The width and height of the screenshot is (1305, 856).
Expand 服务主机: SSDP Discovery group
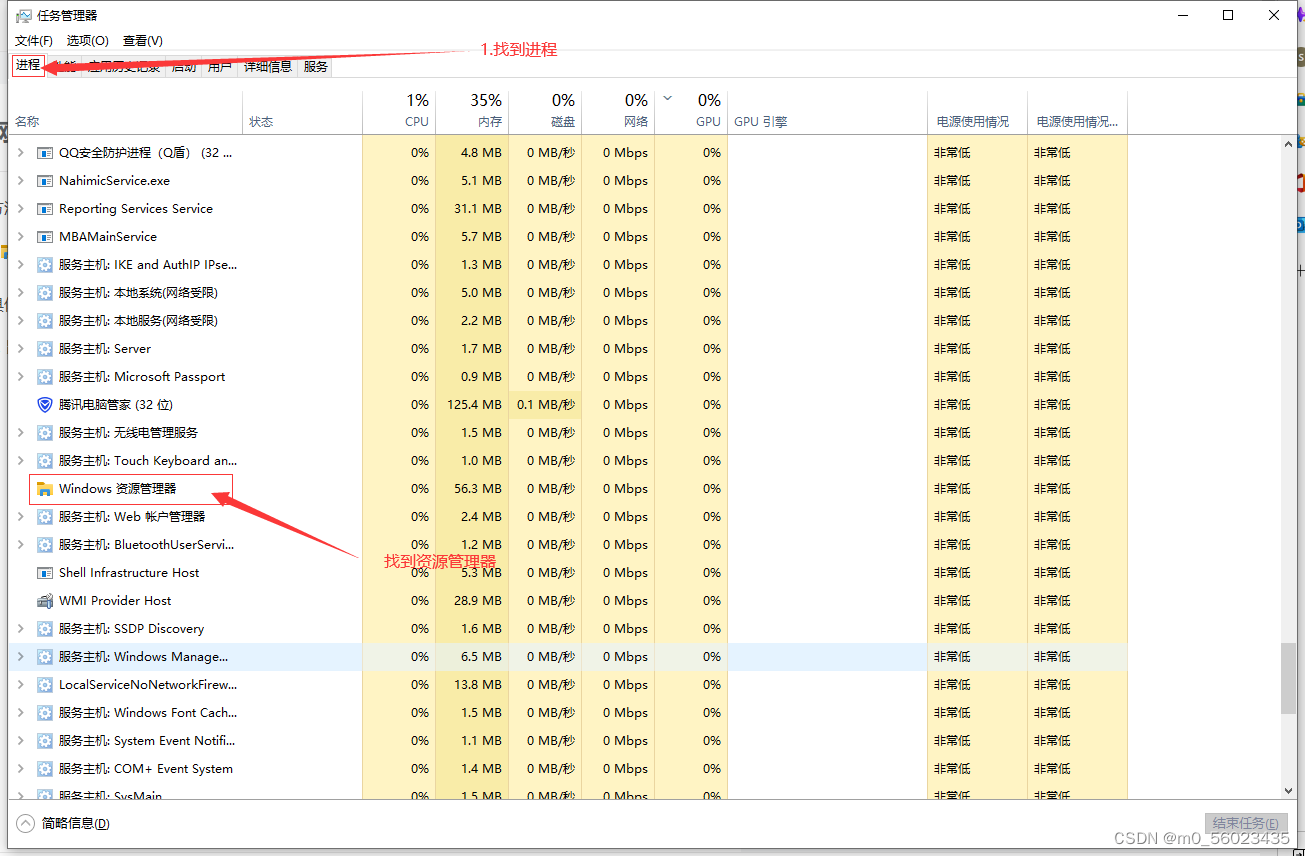21,629
